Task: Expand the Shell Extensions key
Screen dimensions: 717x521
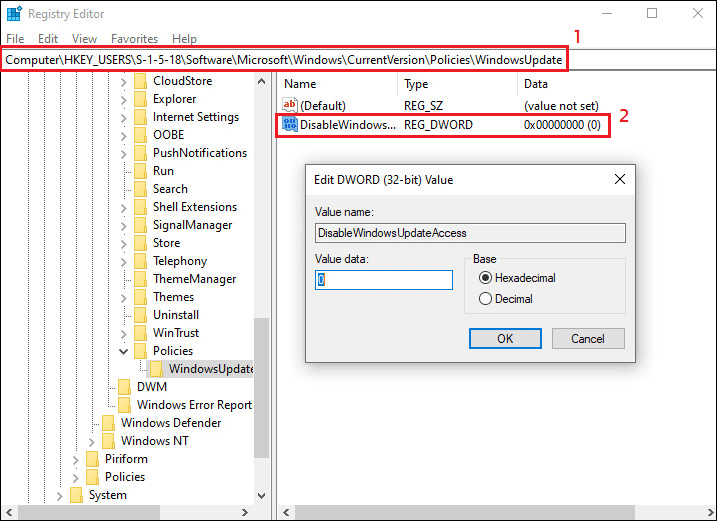Action: [123, 208]
